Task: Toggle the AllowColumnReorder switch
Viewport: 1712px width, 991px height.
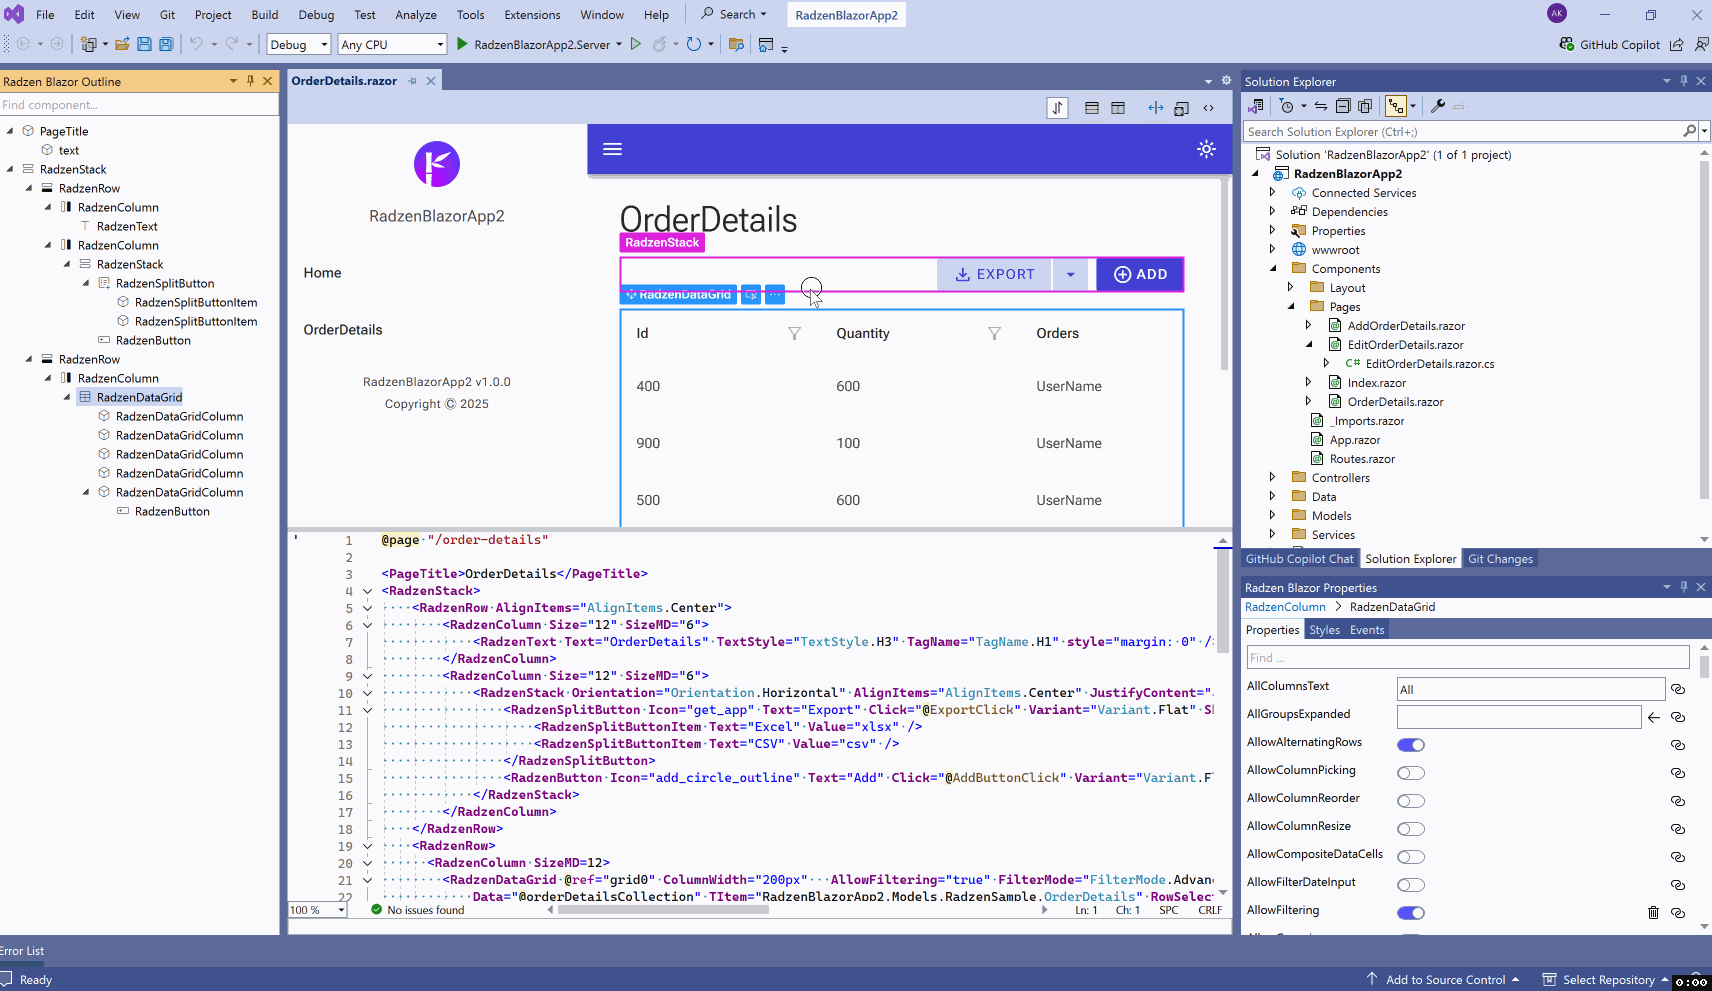Action: 1411,801
